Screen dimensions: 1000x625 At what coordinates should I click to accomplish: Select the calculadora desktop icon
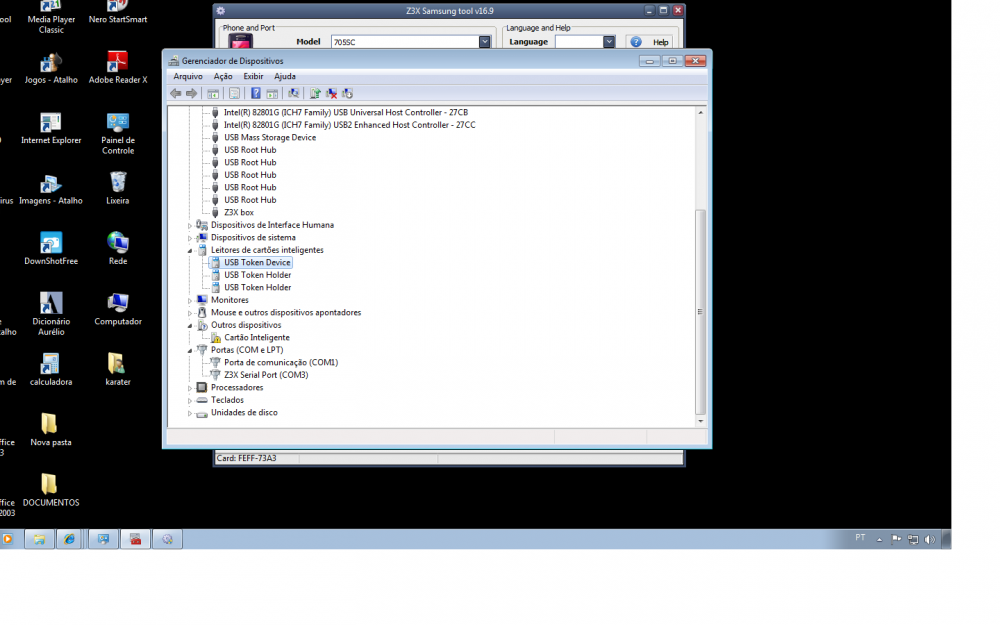[x=51, y=369]
